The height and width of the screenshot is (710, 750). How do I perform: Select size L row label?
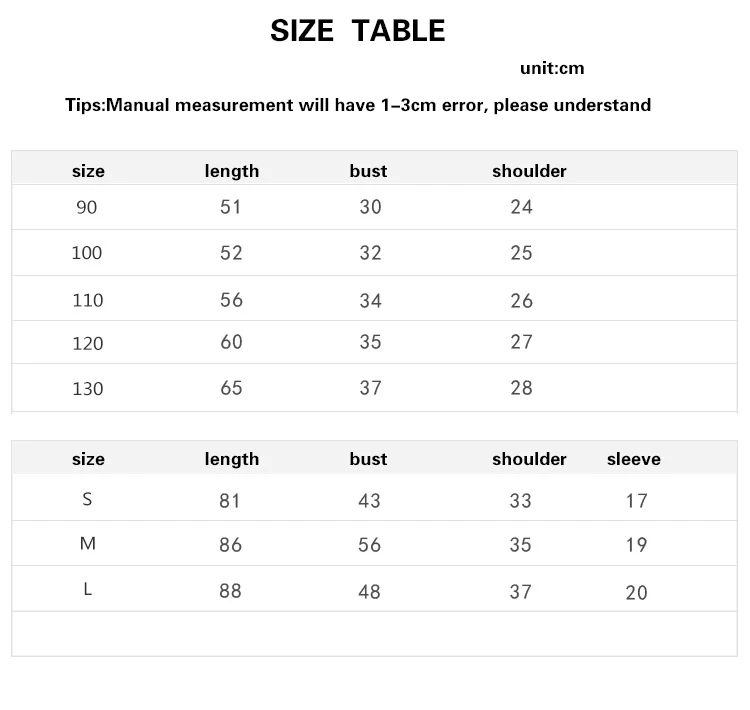(88, 589)
